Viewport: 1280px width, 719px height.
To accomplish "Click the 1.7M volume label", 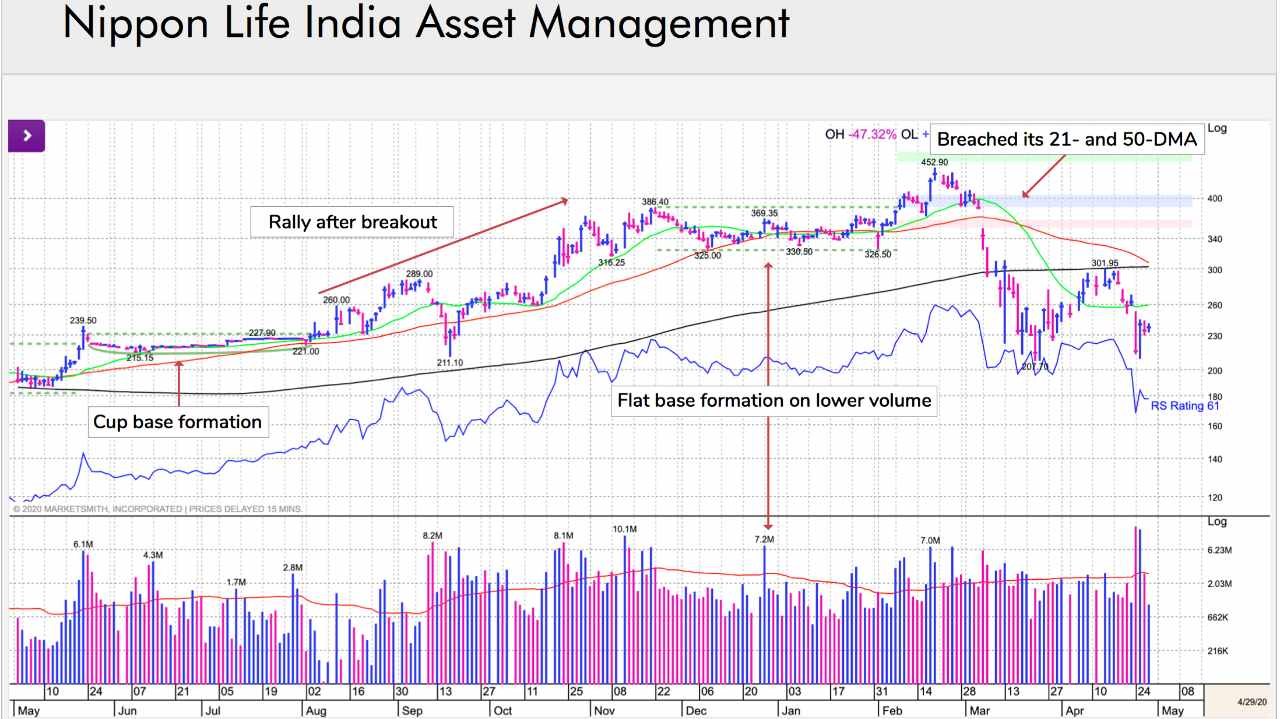I will (236, 581).
